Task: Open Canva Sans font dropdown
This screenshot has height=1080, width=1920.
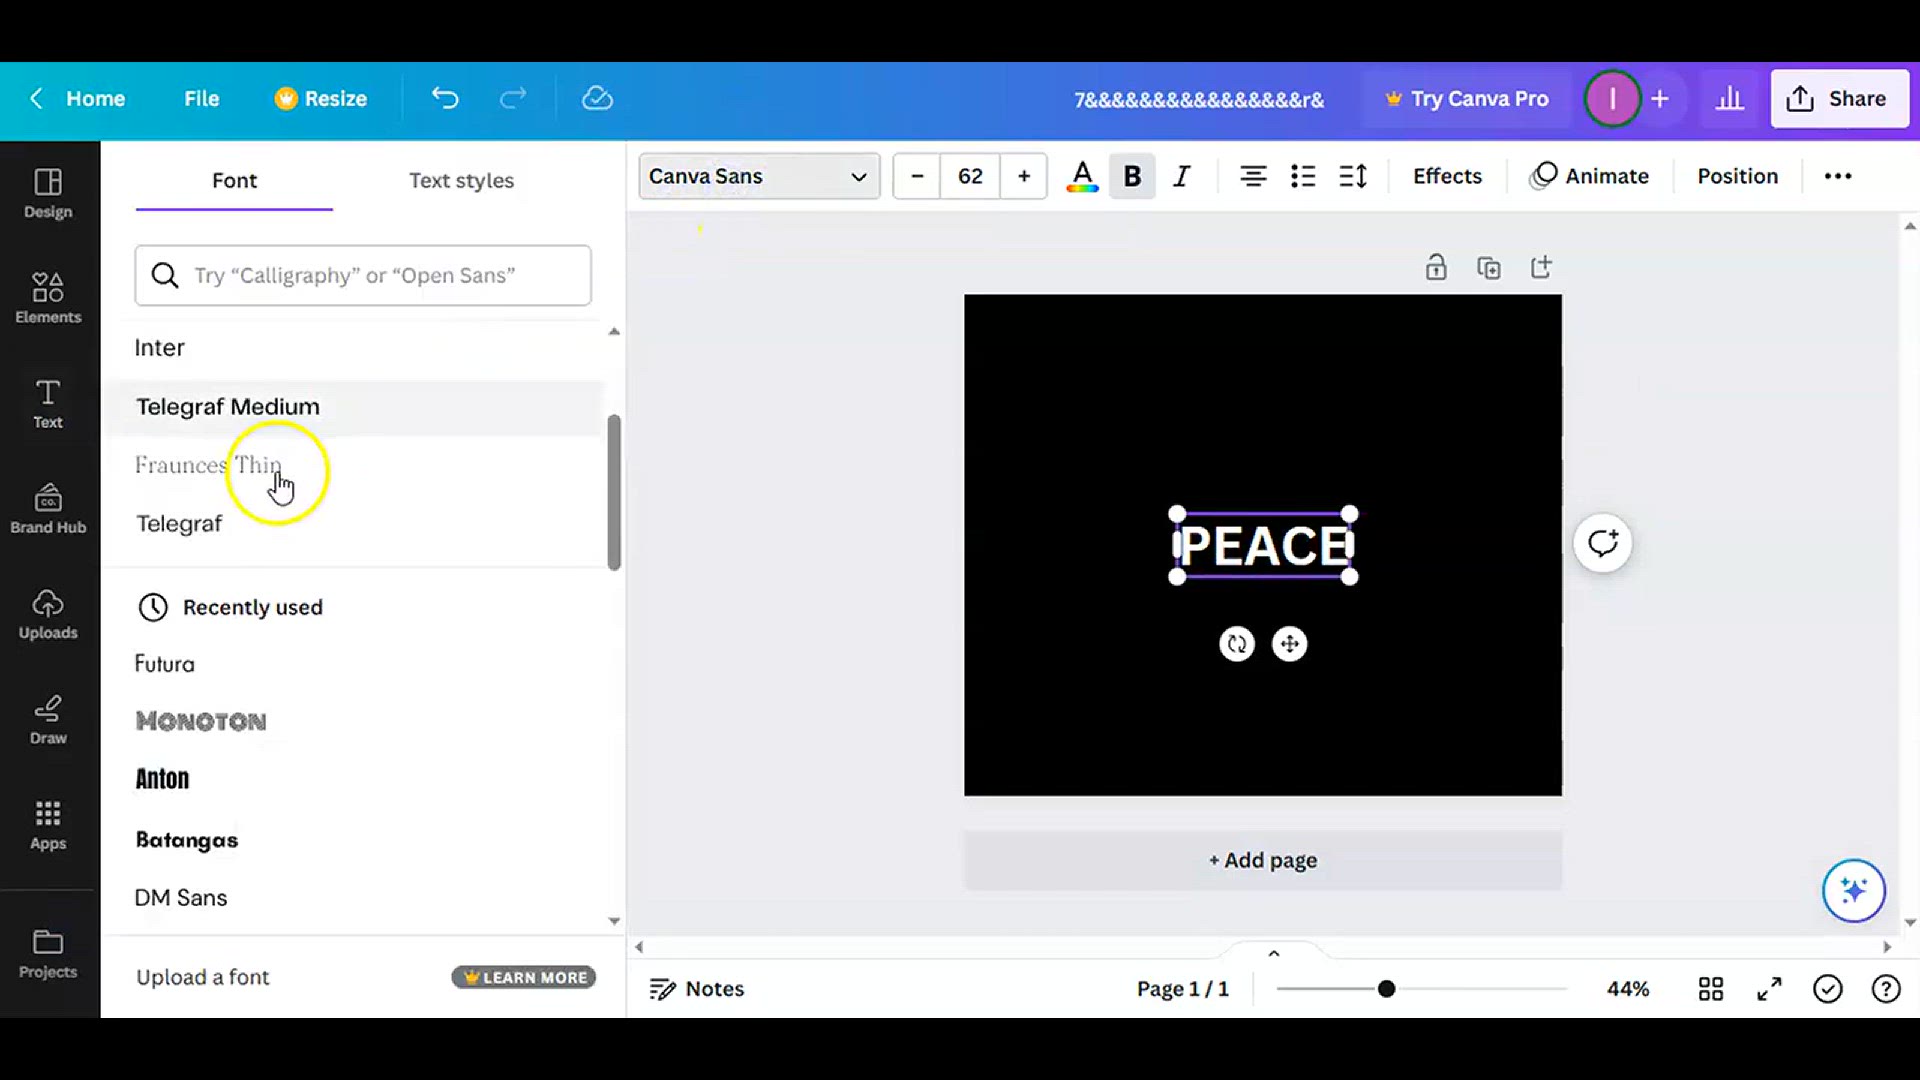Action: click(759, 176)
